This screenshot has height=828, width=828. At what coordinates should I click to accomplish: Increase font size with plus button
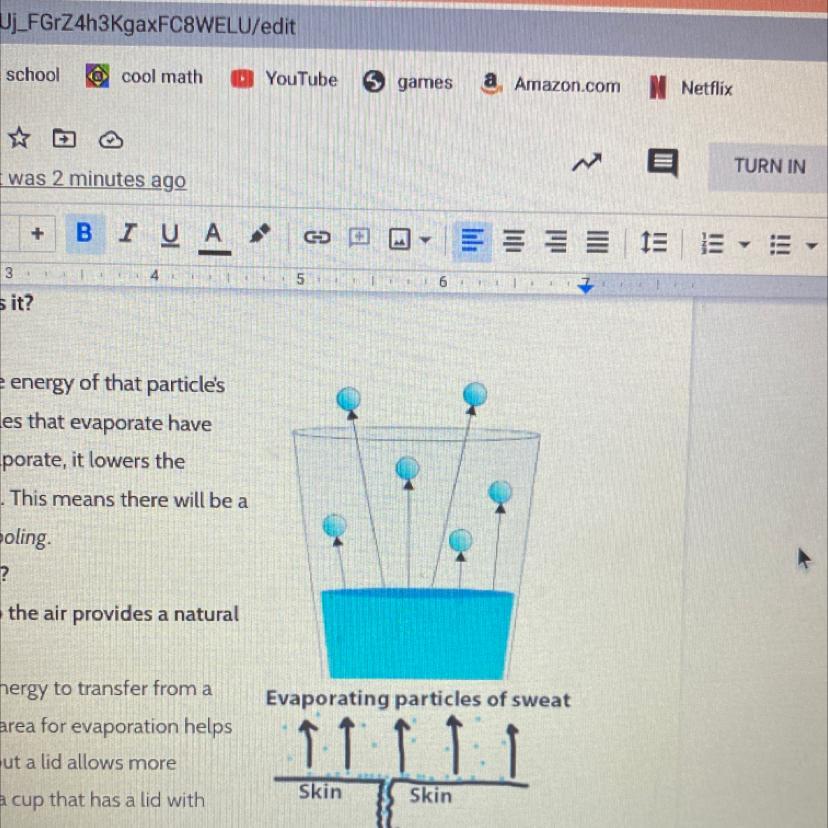click(37, 234)
